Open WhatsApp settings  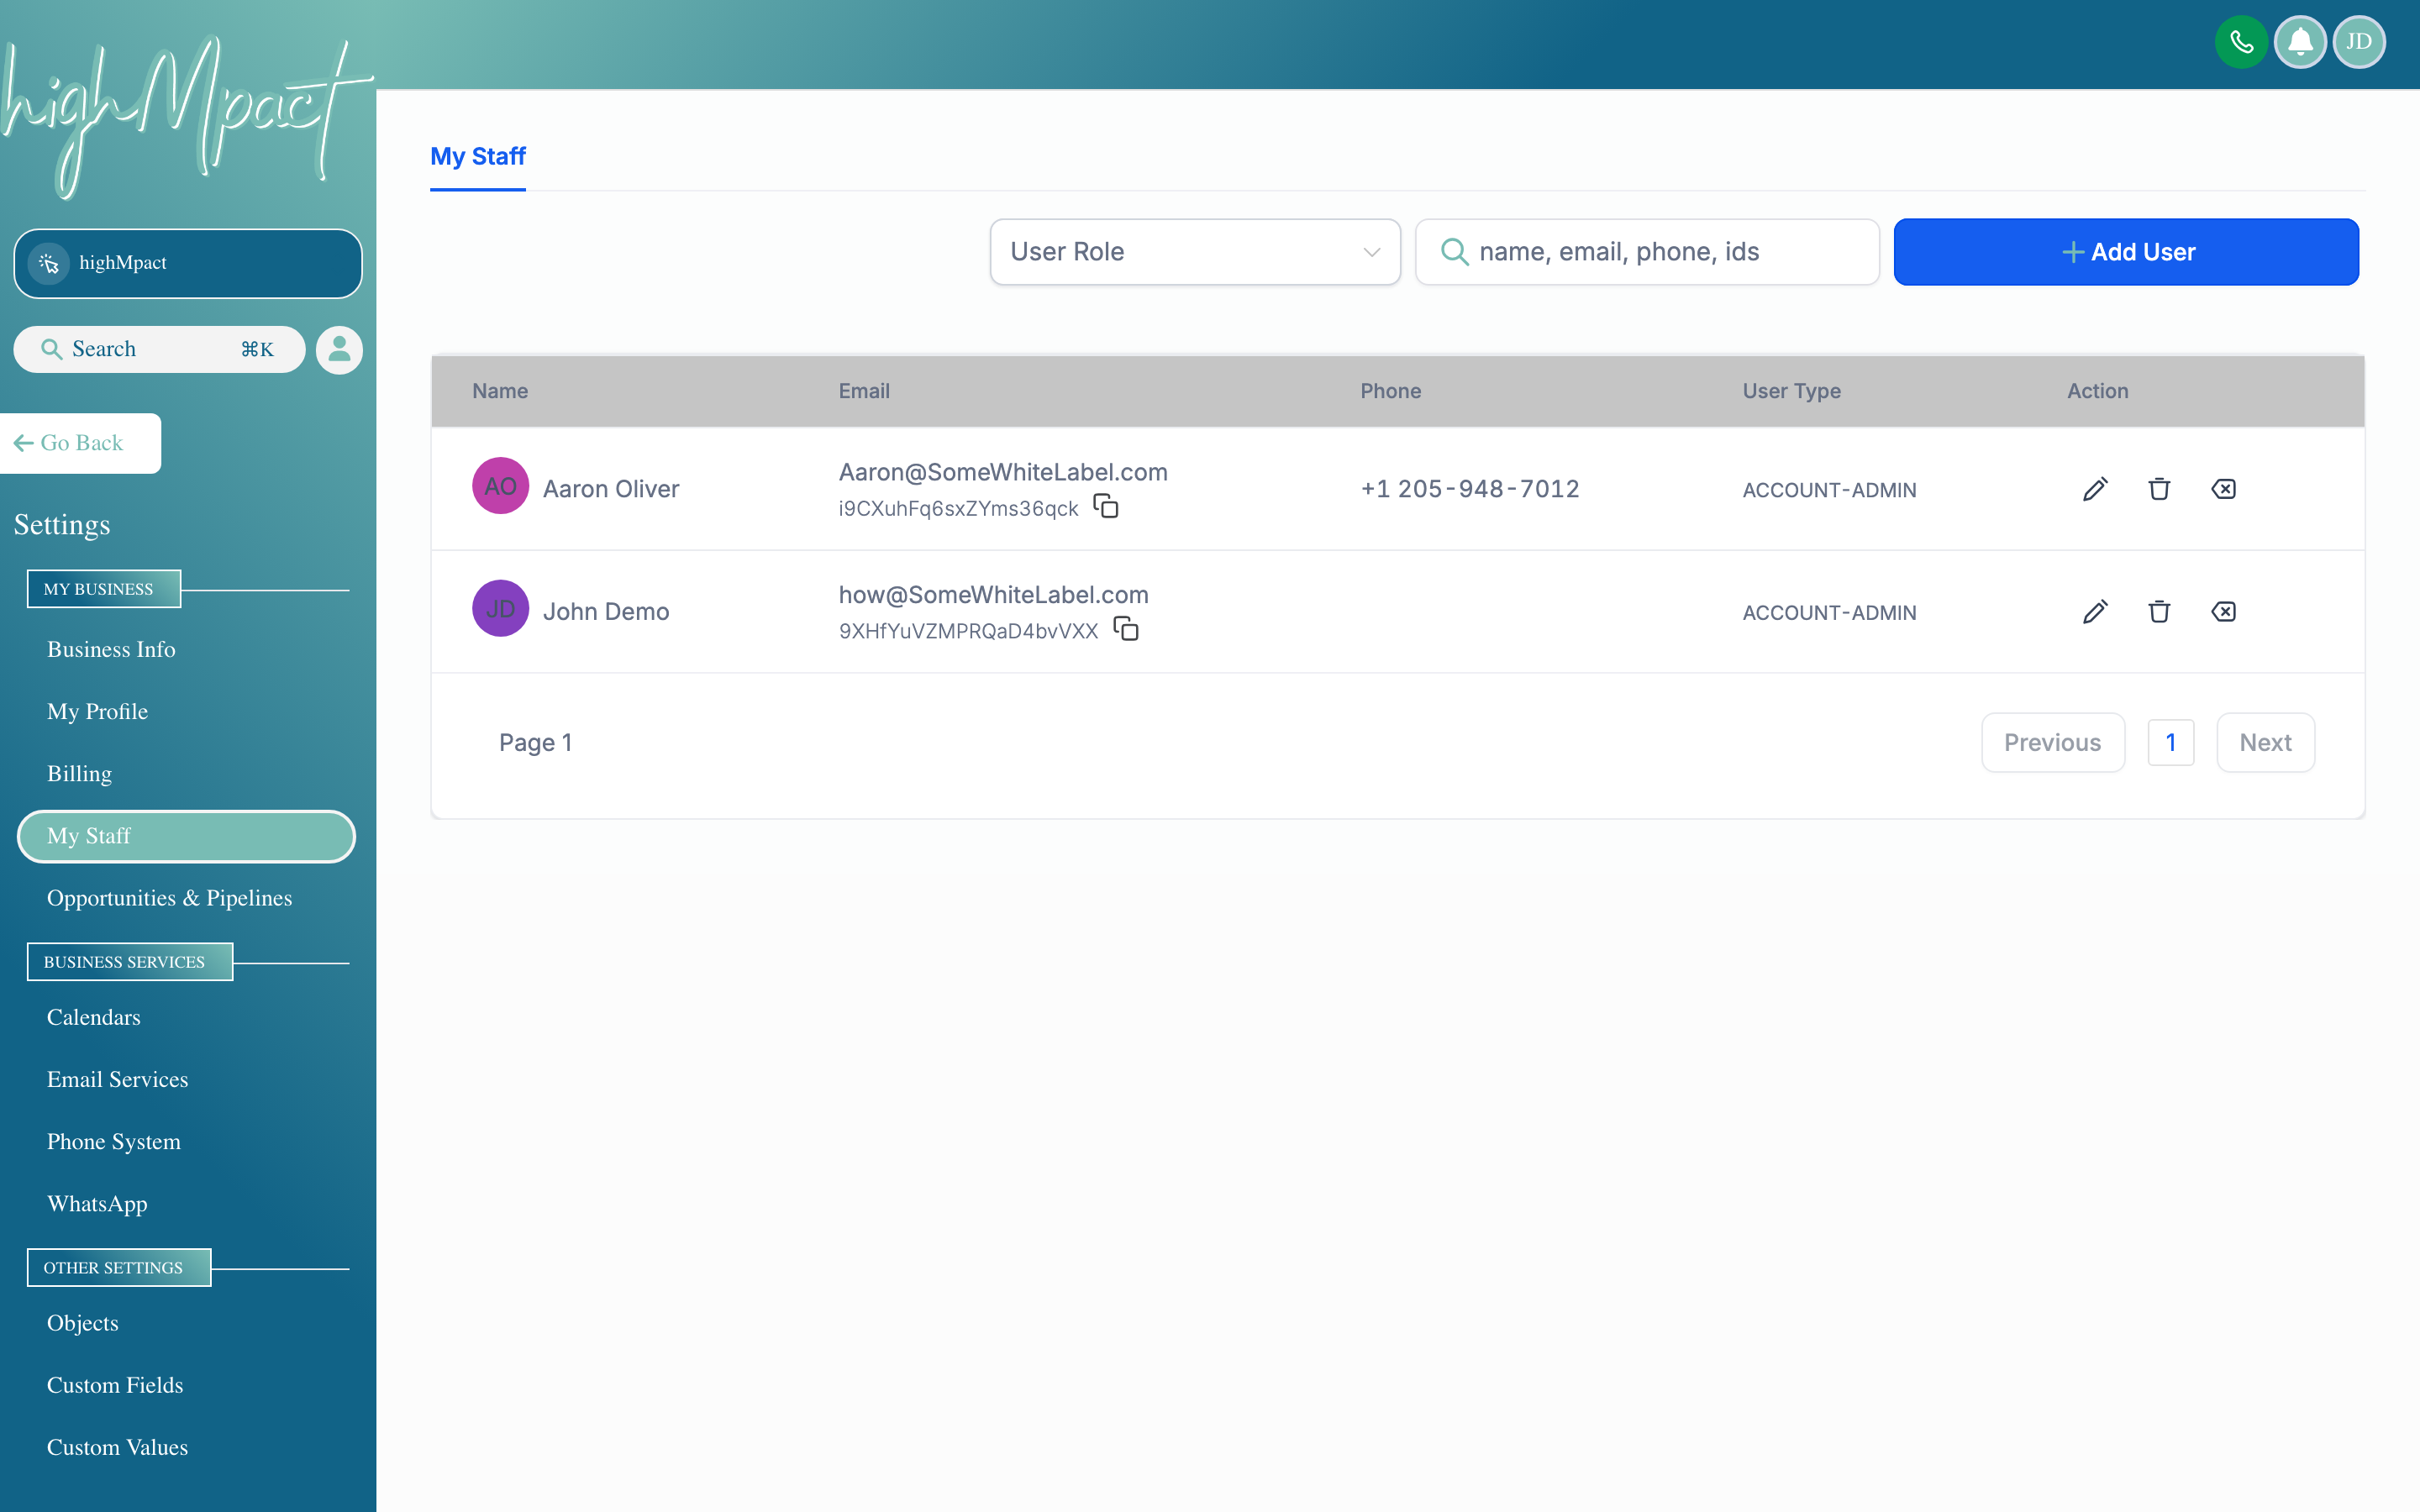[x=97, y=1204]
